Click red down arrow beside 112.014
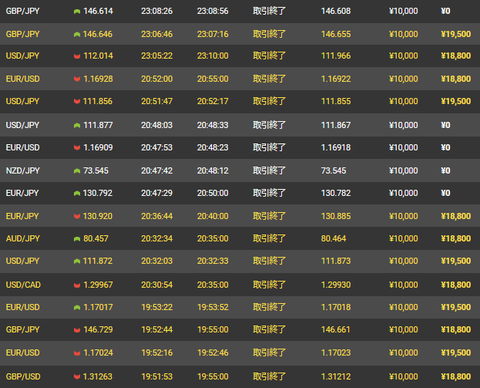480x388 pixels. pyautogui.click(x=77, y=56)
